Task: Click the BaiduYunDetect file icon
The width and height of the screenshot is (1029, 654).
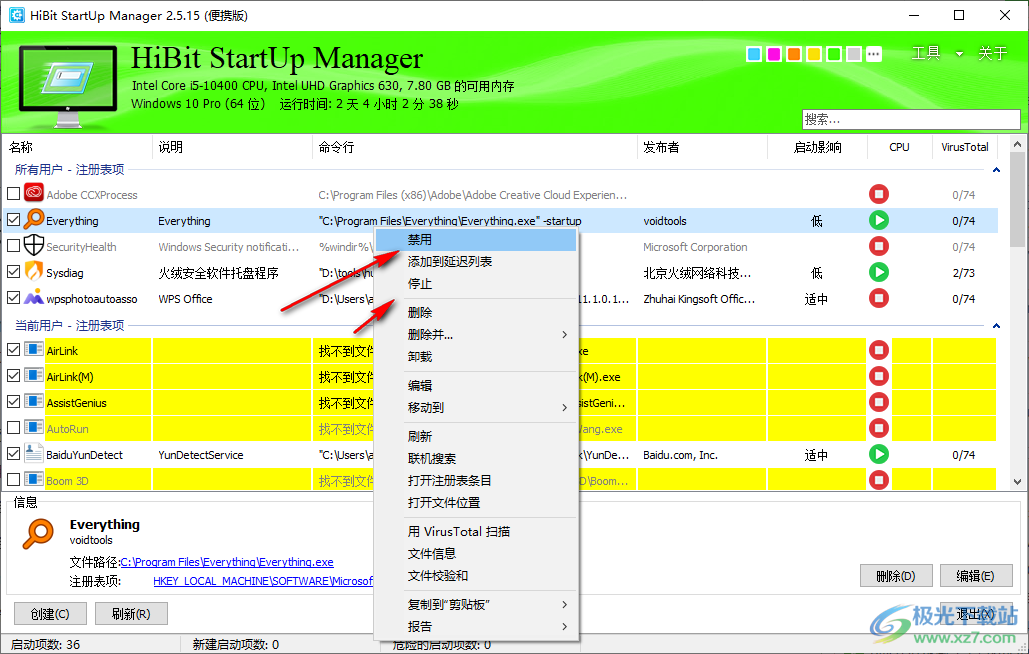Action: pos(33,453)
